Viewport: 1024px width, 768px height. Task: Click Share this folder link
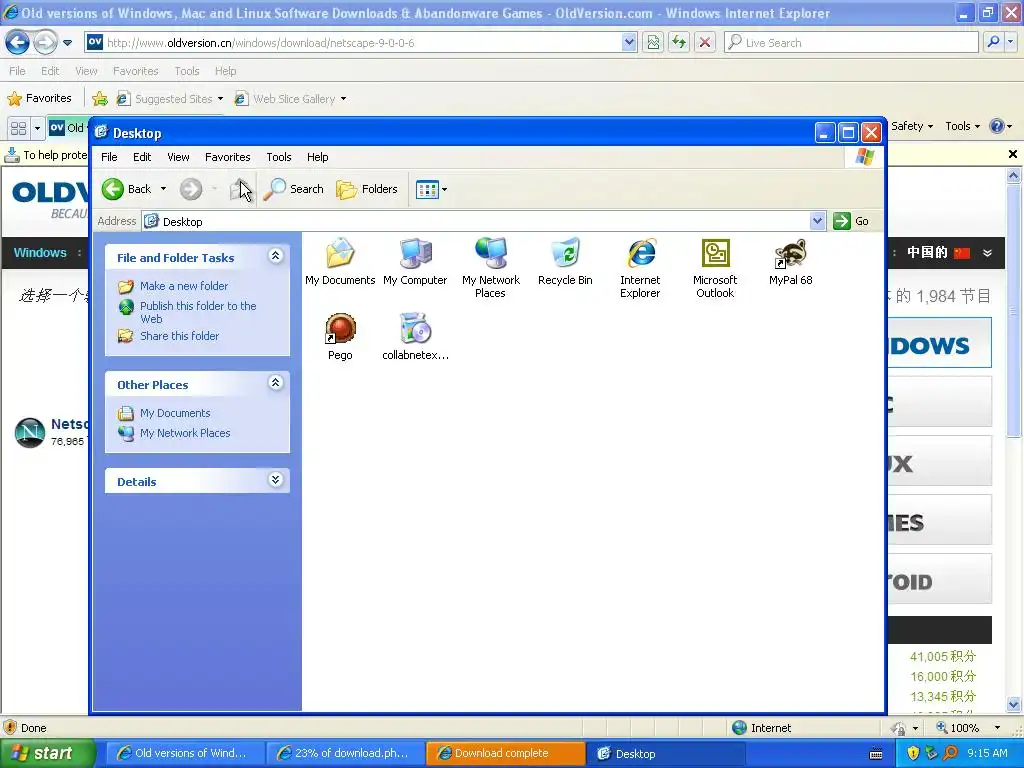click(x=180, y=336)
